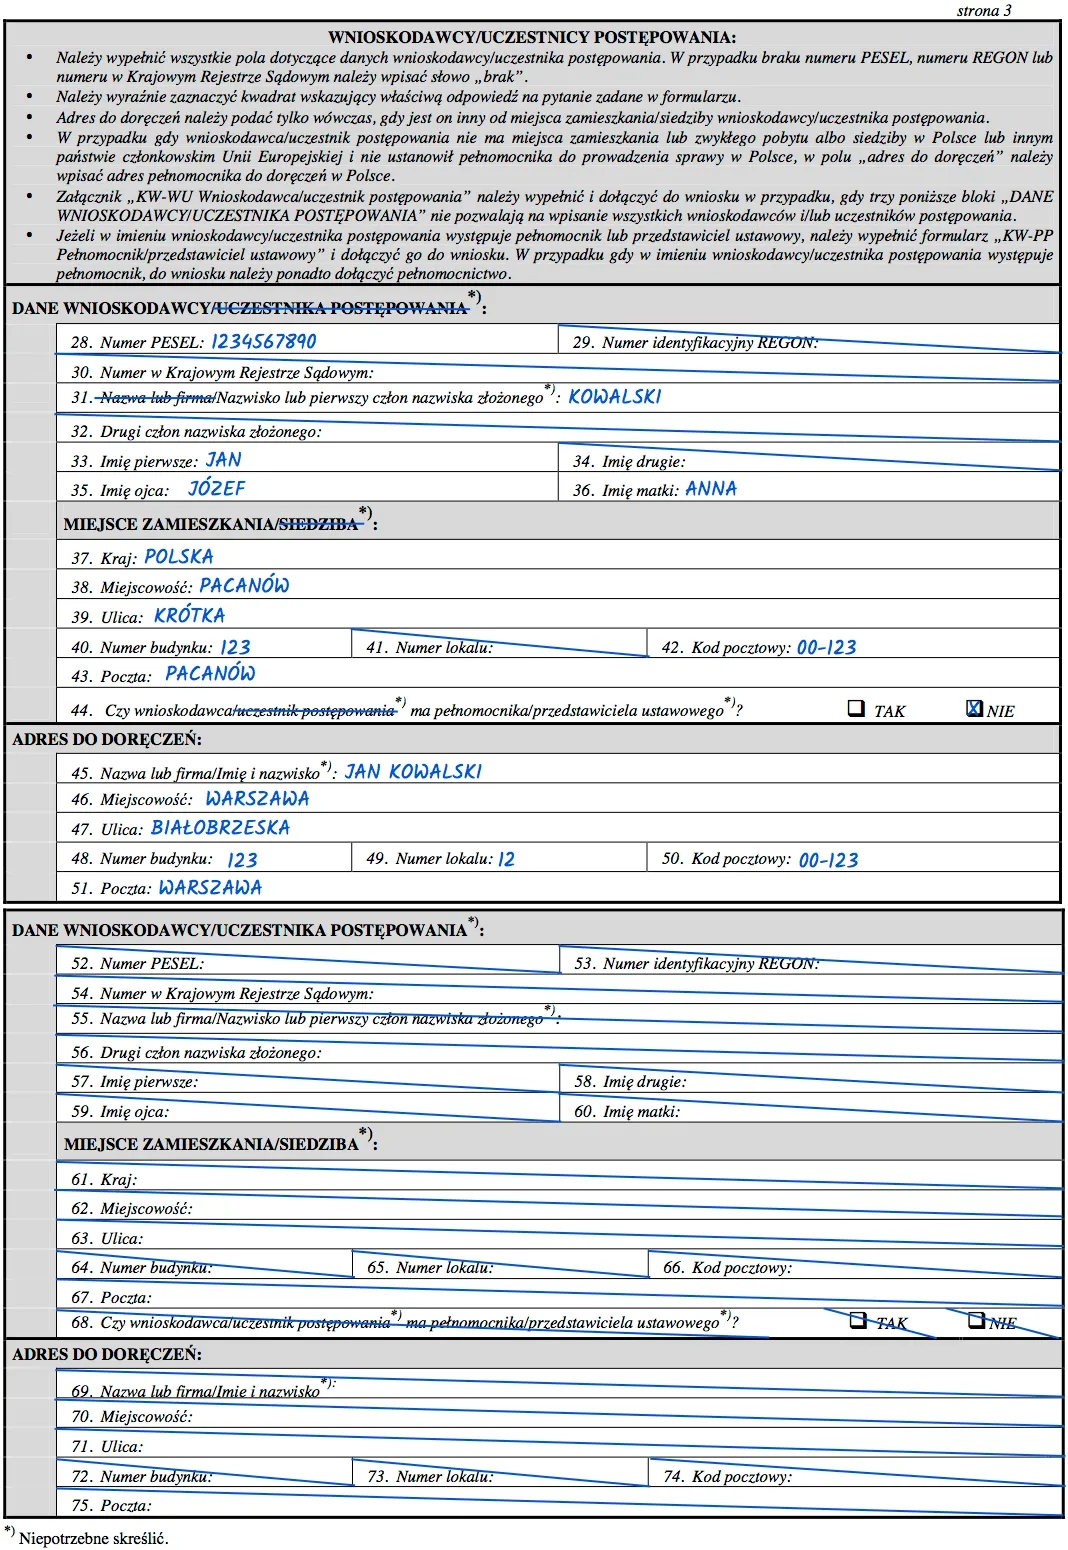Image resolution: width=1068 pixels, height=1550 pixels.
Task: Click postal code field 42 with 00-123
Action: 827,647
